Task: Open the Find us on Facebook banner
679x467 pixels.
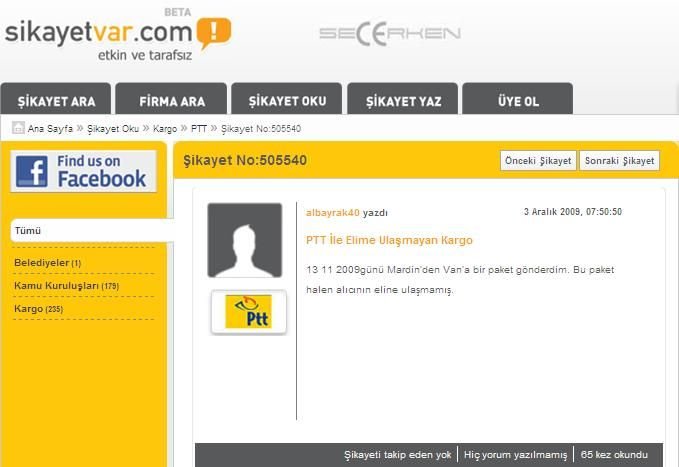Action: (84, 172)
